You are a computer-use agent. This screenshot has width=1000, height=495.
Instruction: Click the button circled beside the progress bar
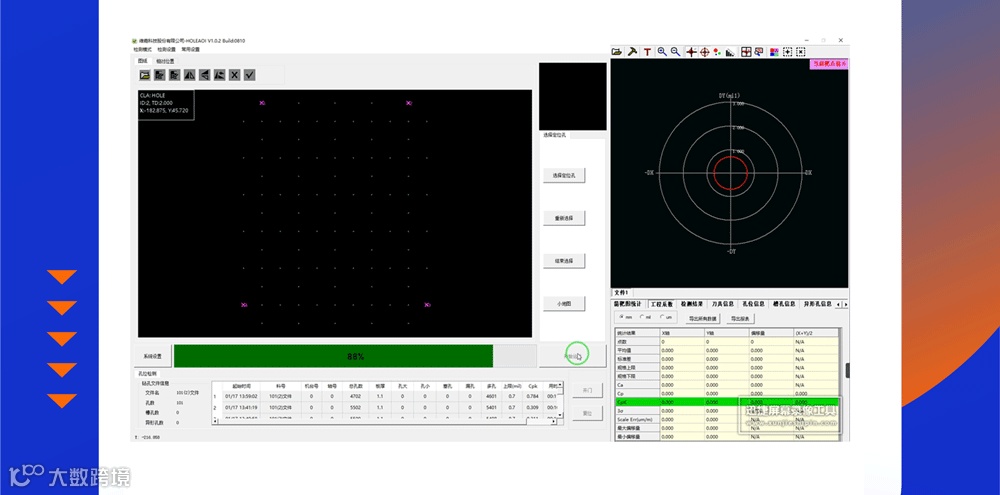point(573,356)
